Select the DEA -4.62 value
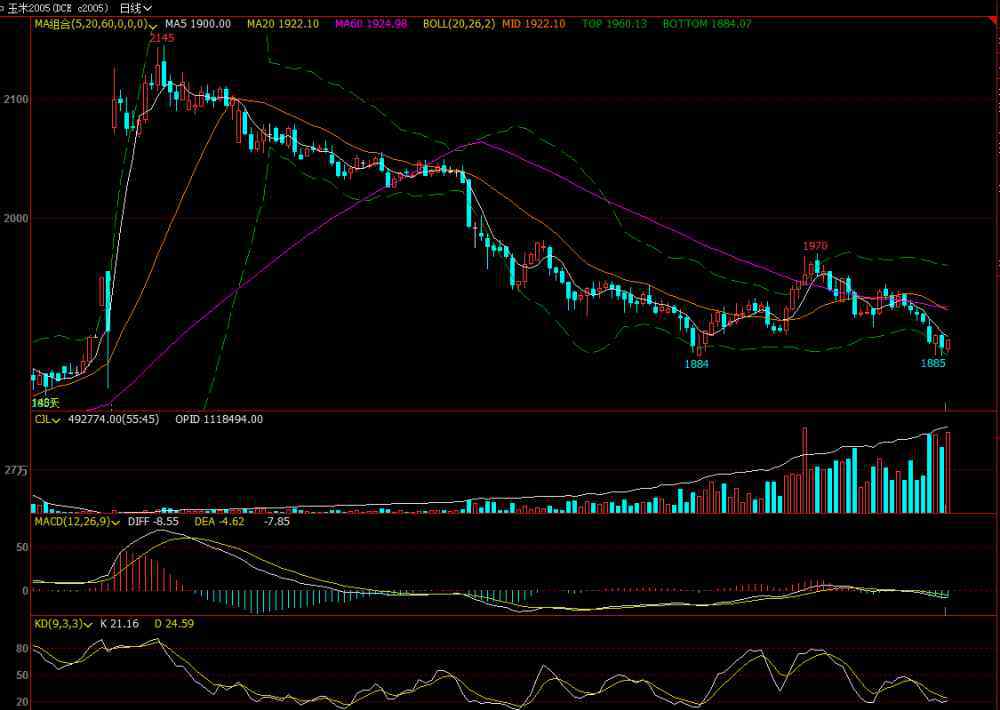The image size is (1000, 710). pyautogui.click(x=219, y=522)
